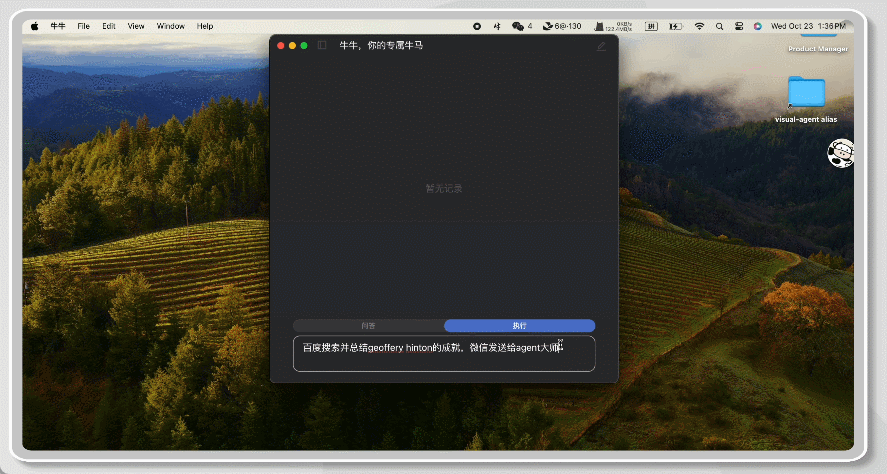Switch to the 问答 mode

point(368,326)
